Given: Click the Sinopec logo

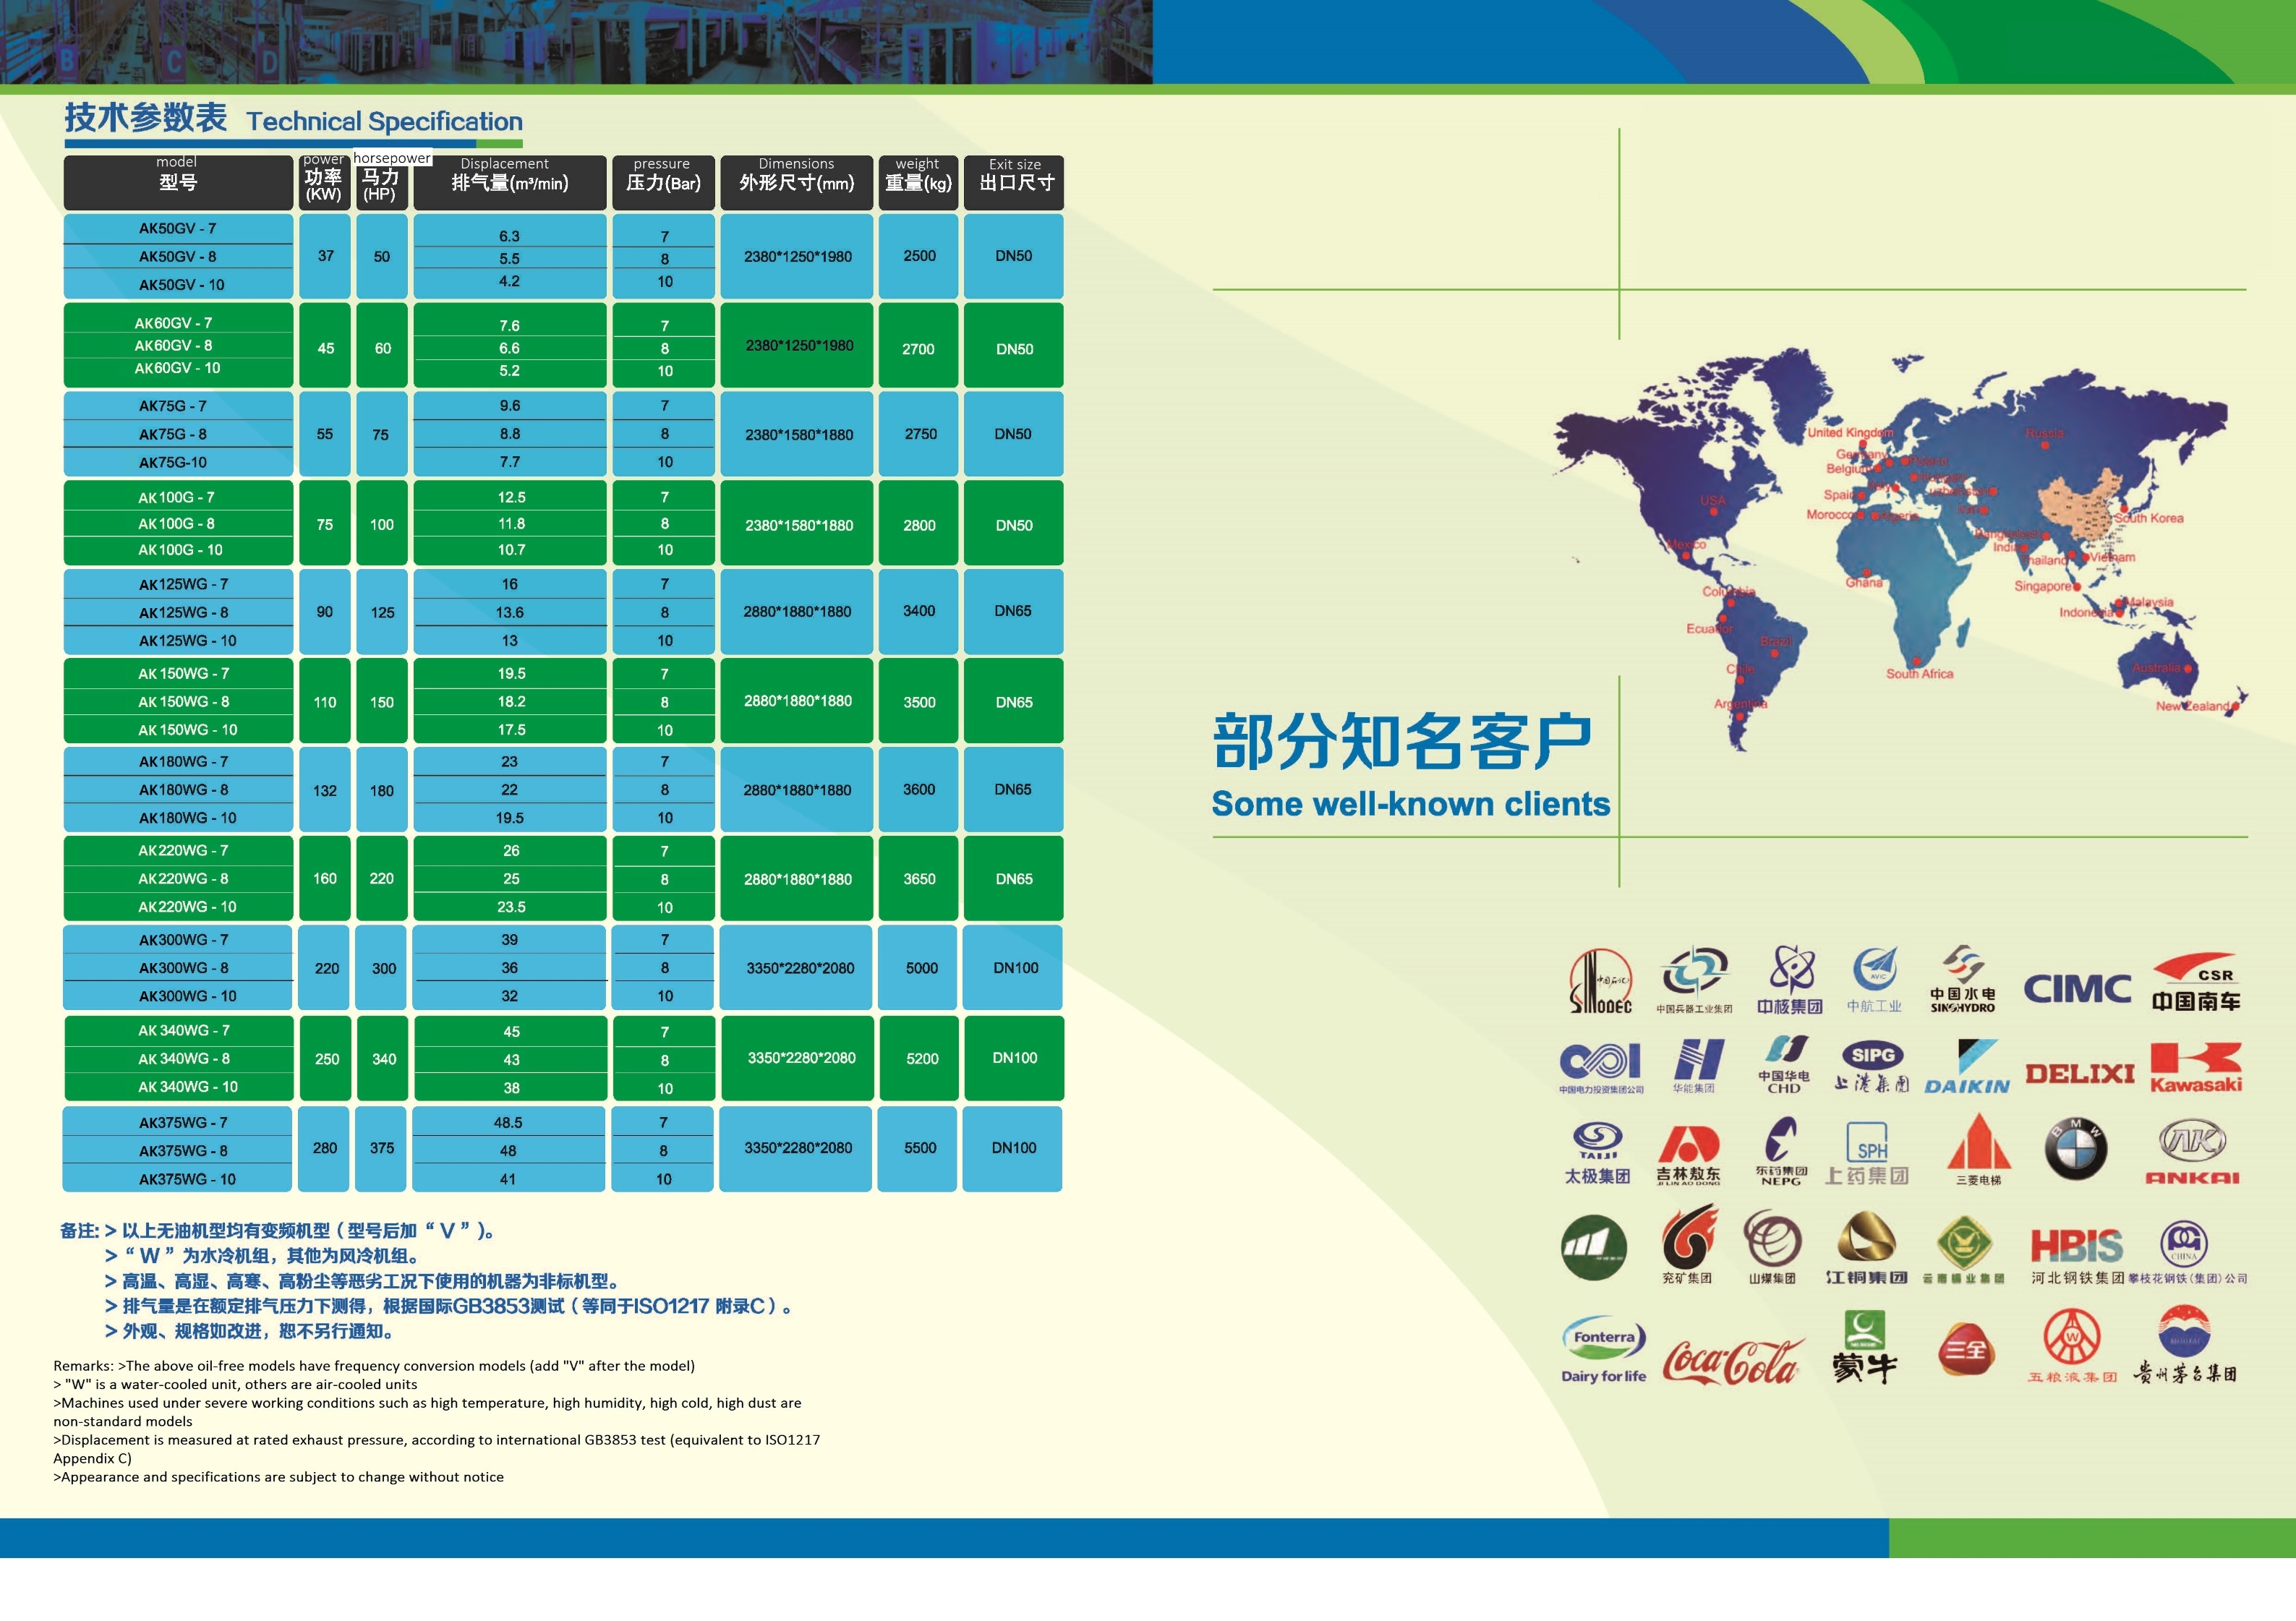Looking at the screenshot, I should pos(1600,981).
